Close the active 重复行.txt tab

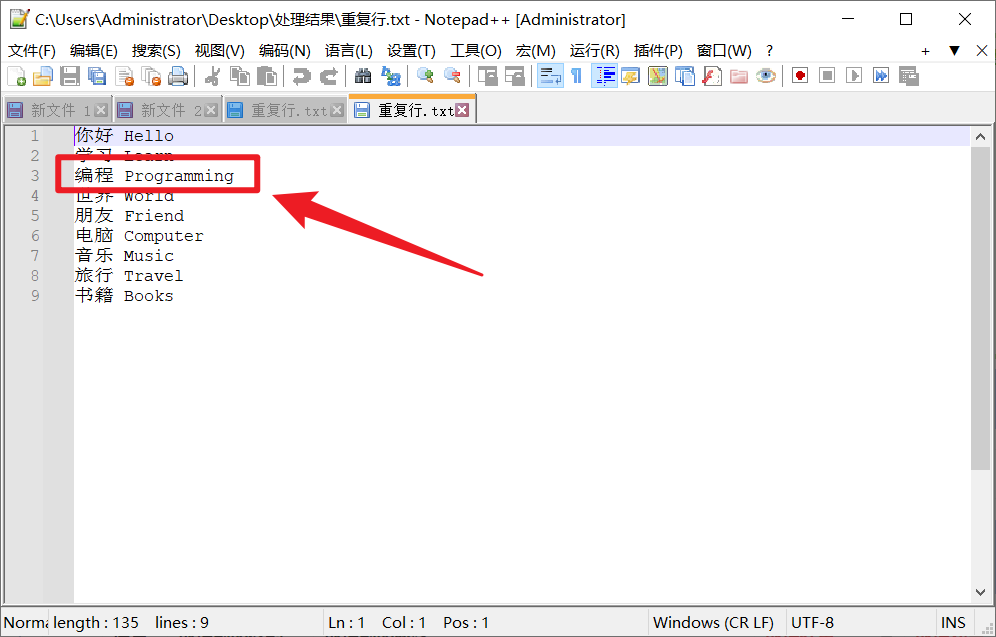pyautogui.click(x=462, y=111)
